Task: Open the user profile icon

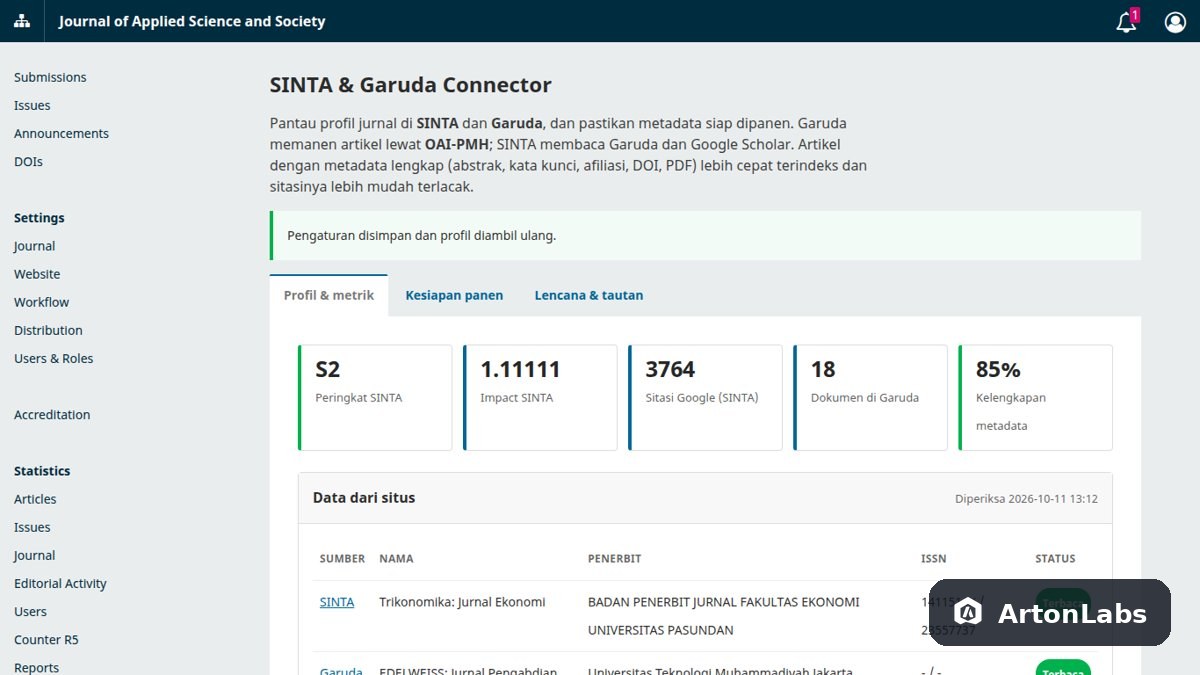Action: click(x=1175, y=21)
